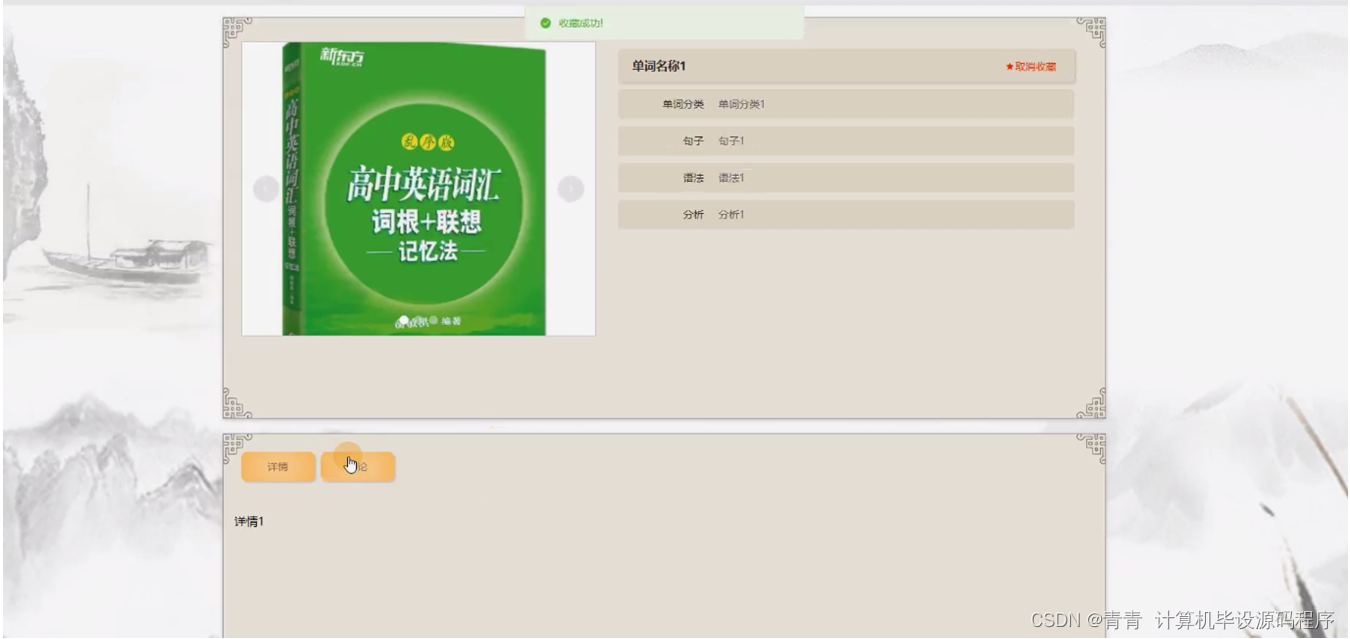Click the 分析1 value
The height and width of the screenshot is (639, 1350).
731,215
